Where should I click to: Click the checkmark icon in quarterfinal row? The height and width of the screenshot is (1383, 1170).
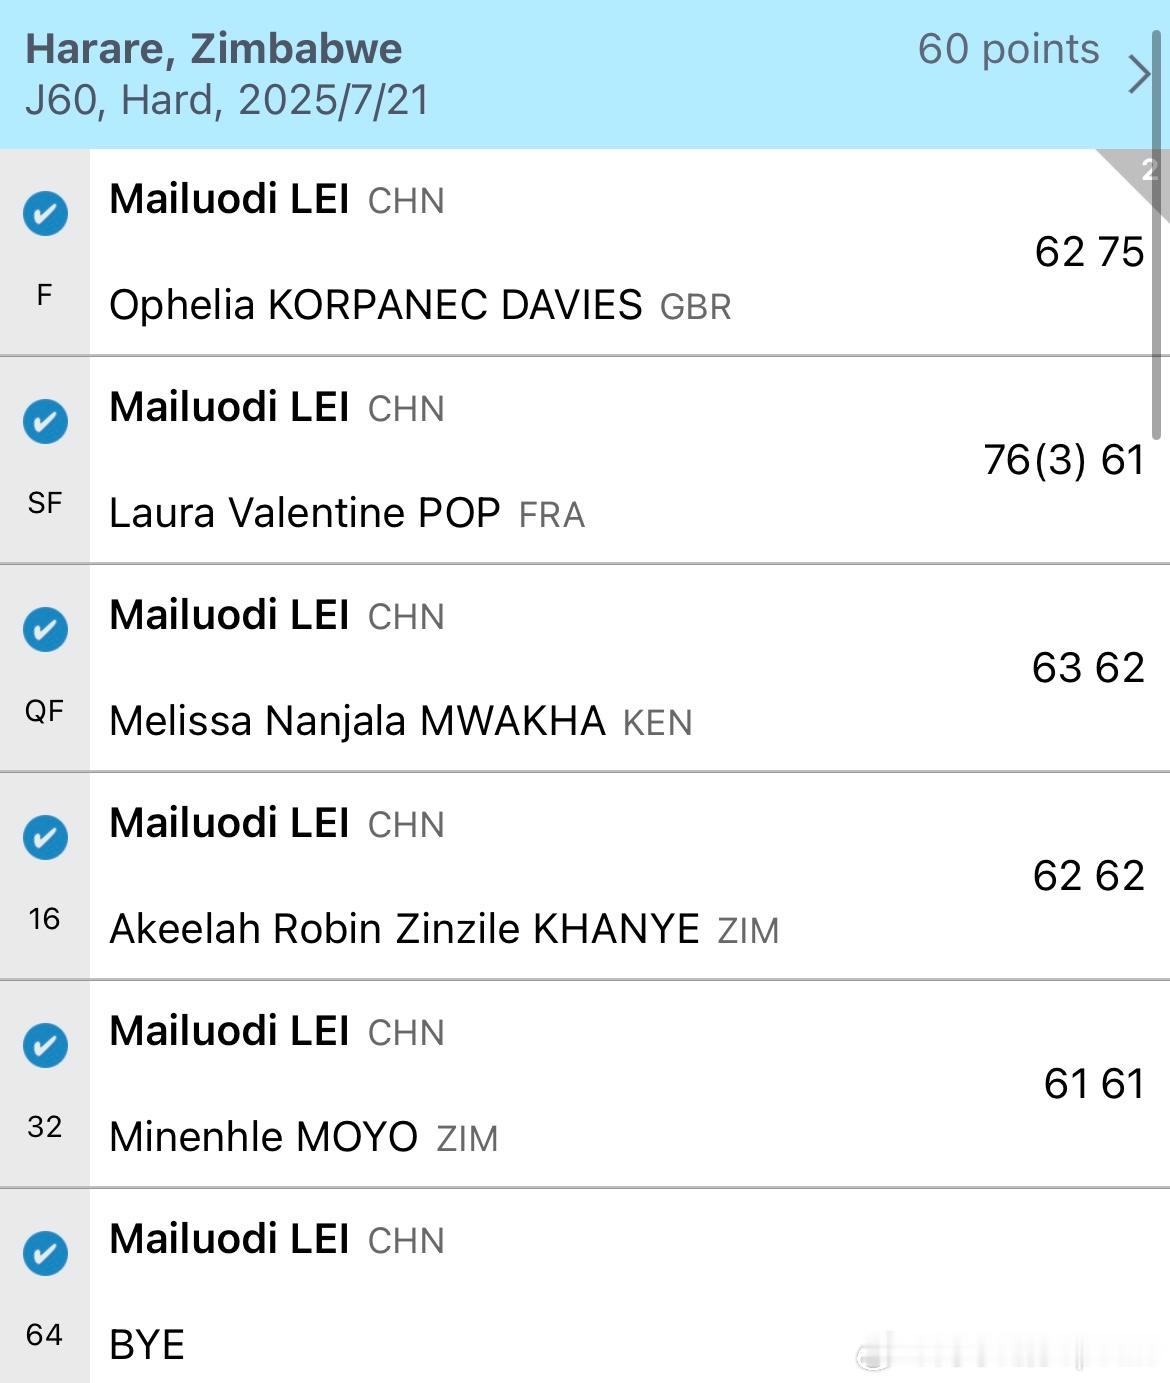pyautogui.click(x=45, y=629)
